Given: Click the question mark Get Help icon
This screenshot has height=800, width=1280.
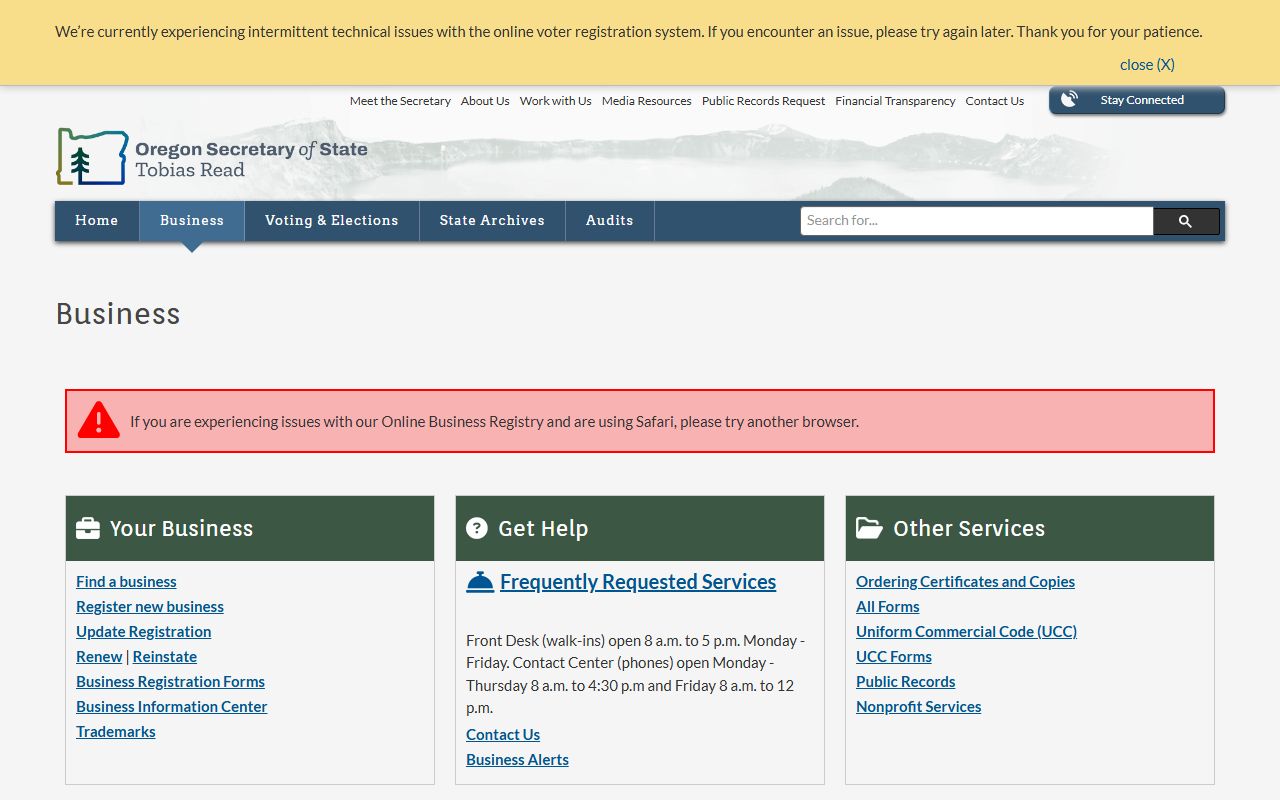Looking at the screenshot, I should tap(477, 528).
